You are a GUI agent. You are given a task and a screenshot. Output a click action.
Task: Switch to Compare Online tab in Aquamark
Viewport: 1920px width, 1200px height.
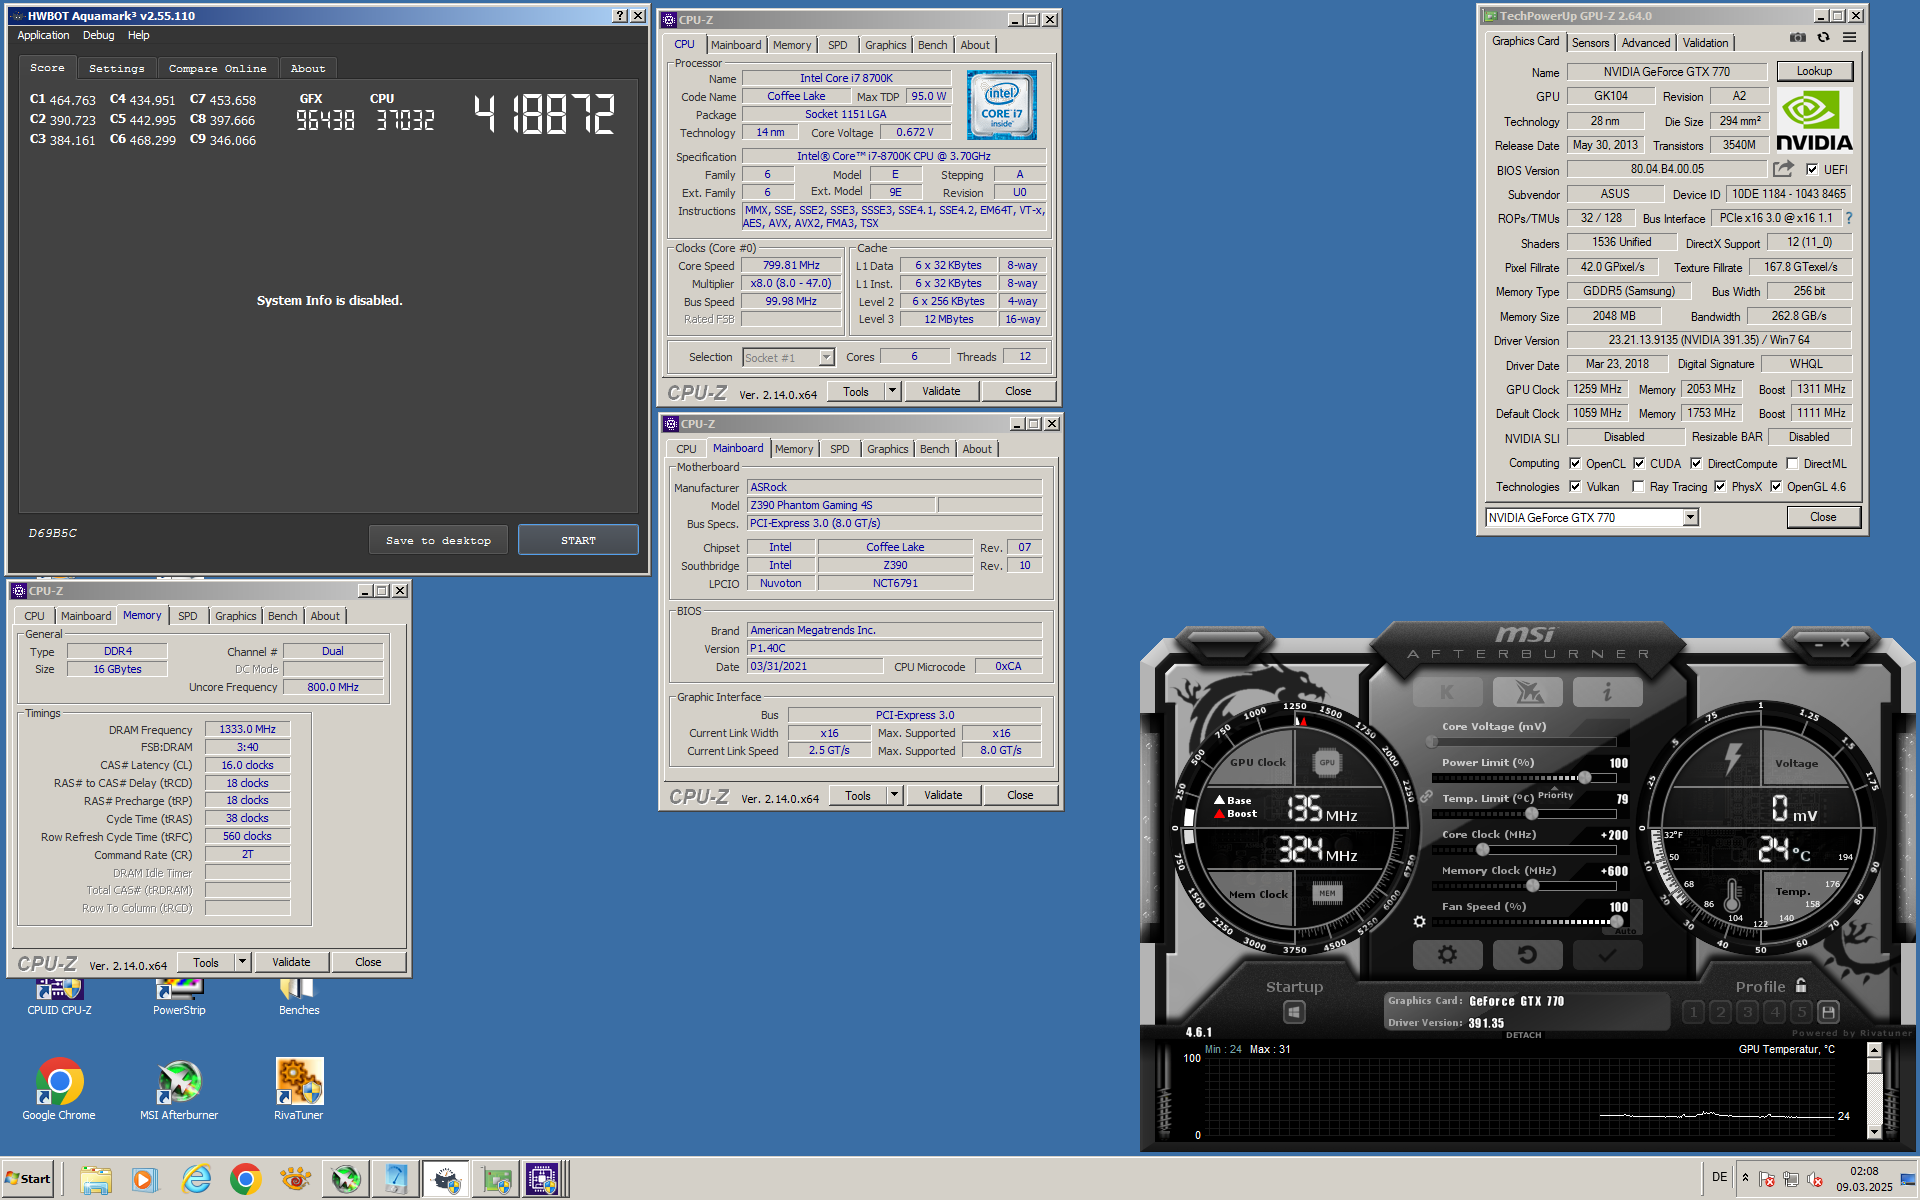point(217,69)
